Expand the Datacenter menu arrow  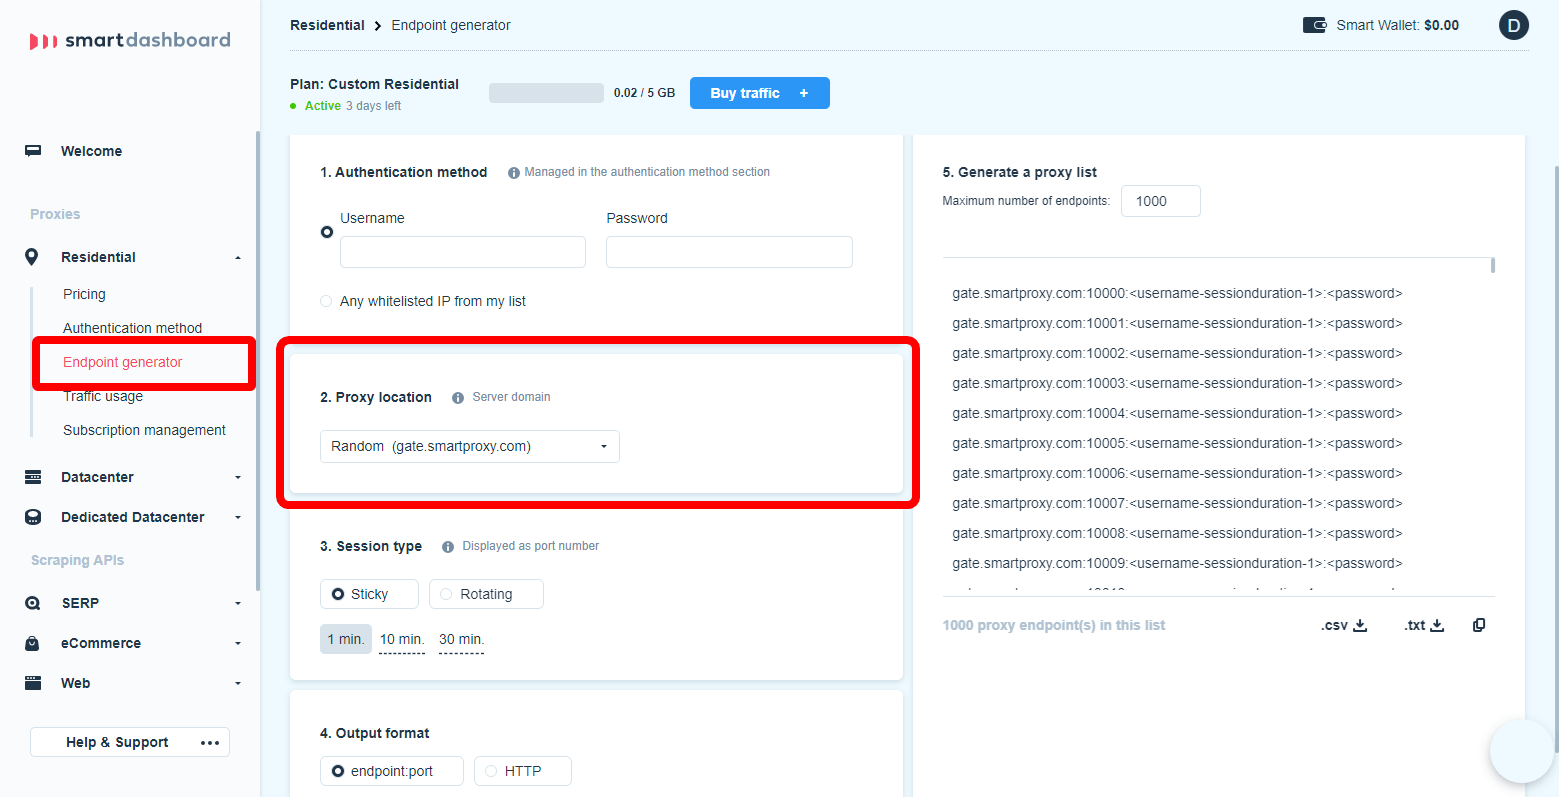point(238,478)
